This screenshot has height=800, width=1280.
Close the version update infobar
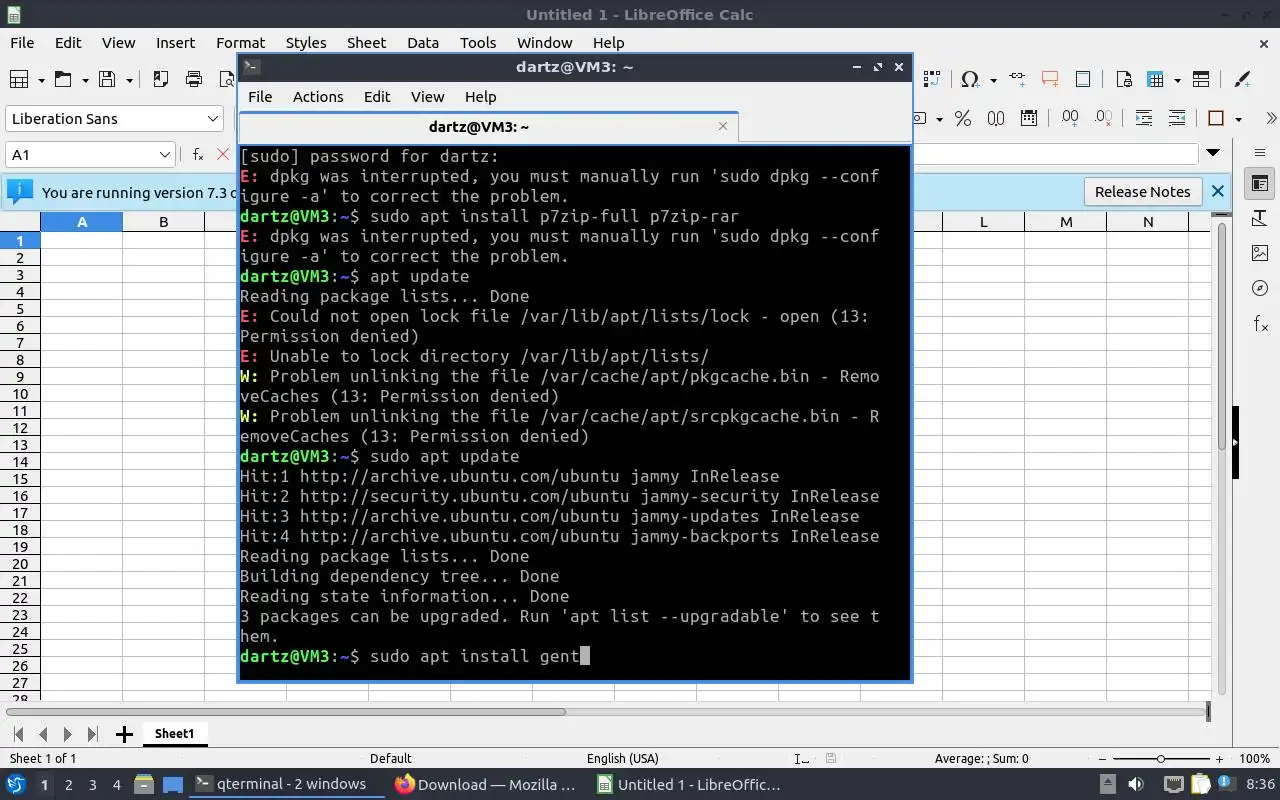point(1218,192)
